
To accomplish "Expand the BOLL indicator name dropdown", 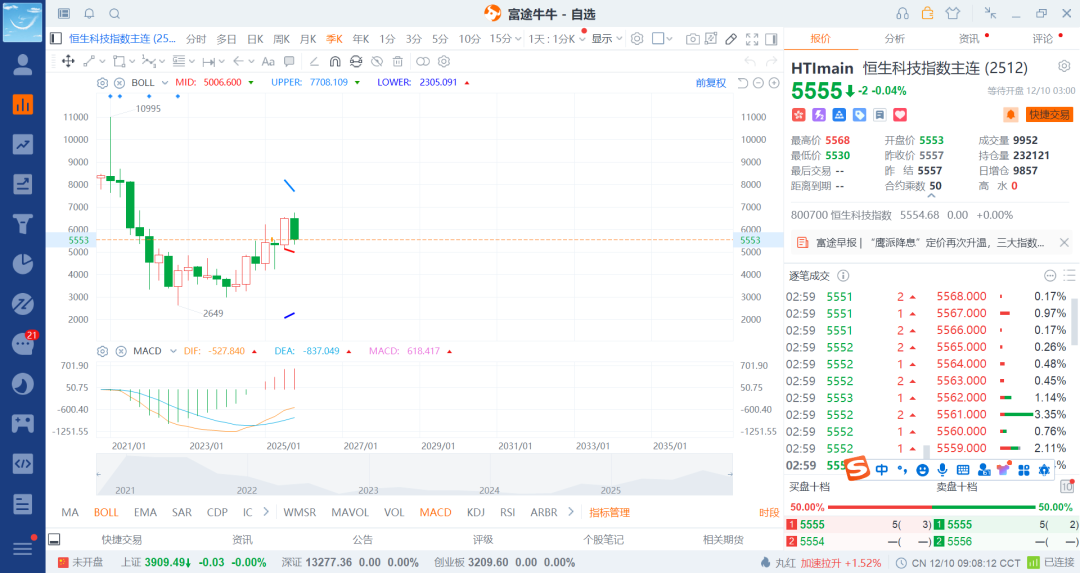I will tap(165, 83).
